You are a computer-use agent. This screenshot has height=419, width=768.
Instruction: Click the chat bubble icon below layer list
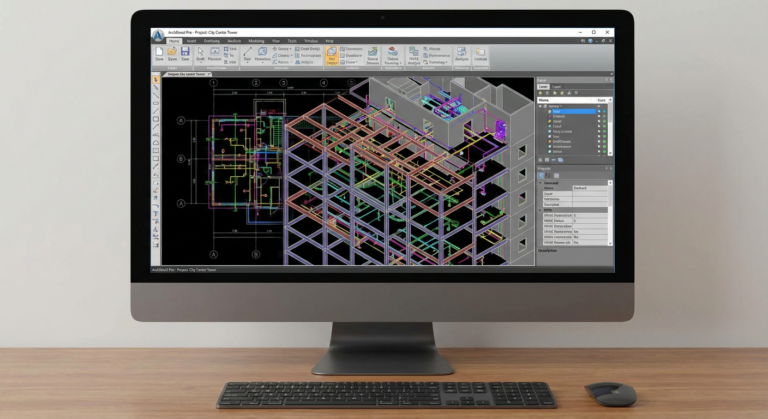point(560,160)
